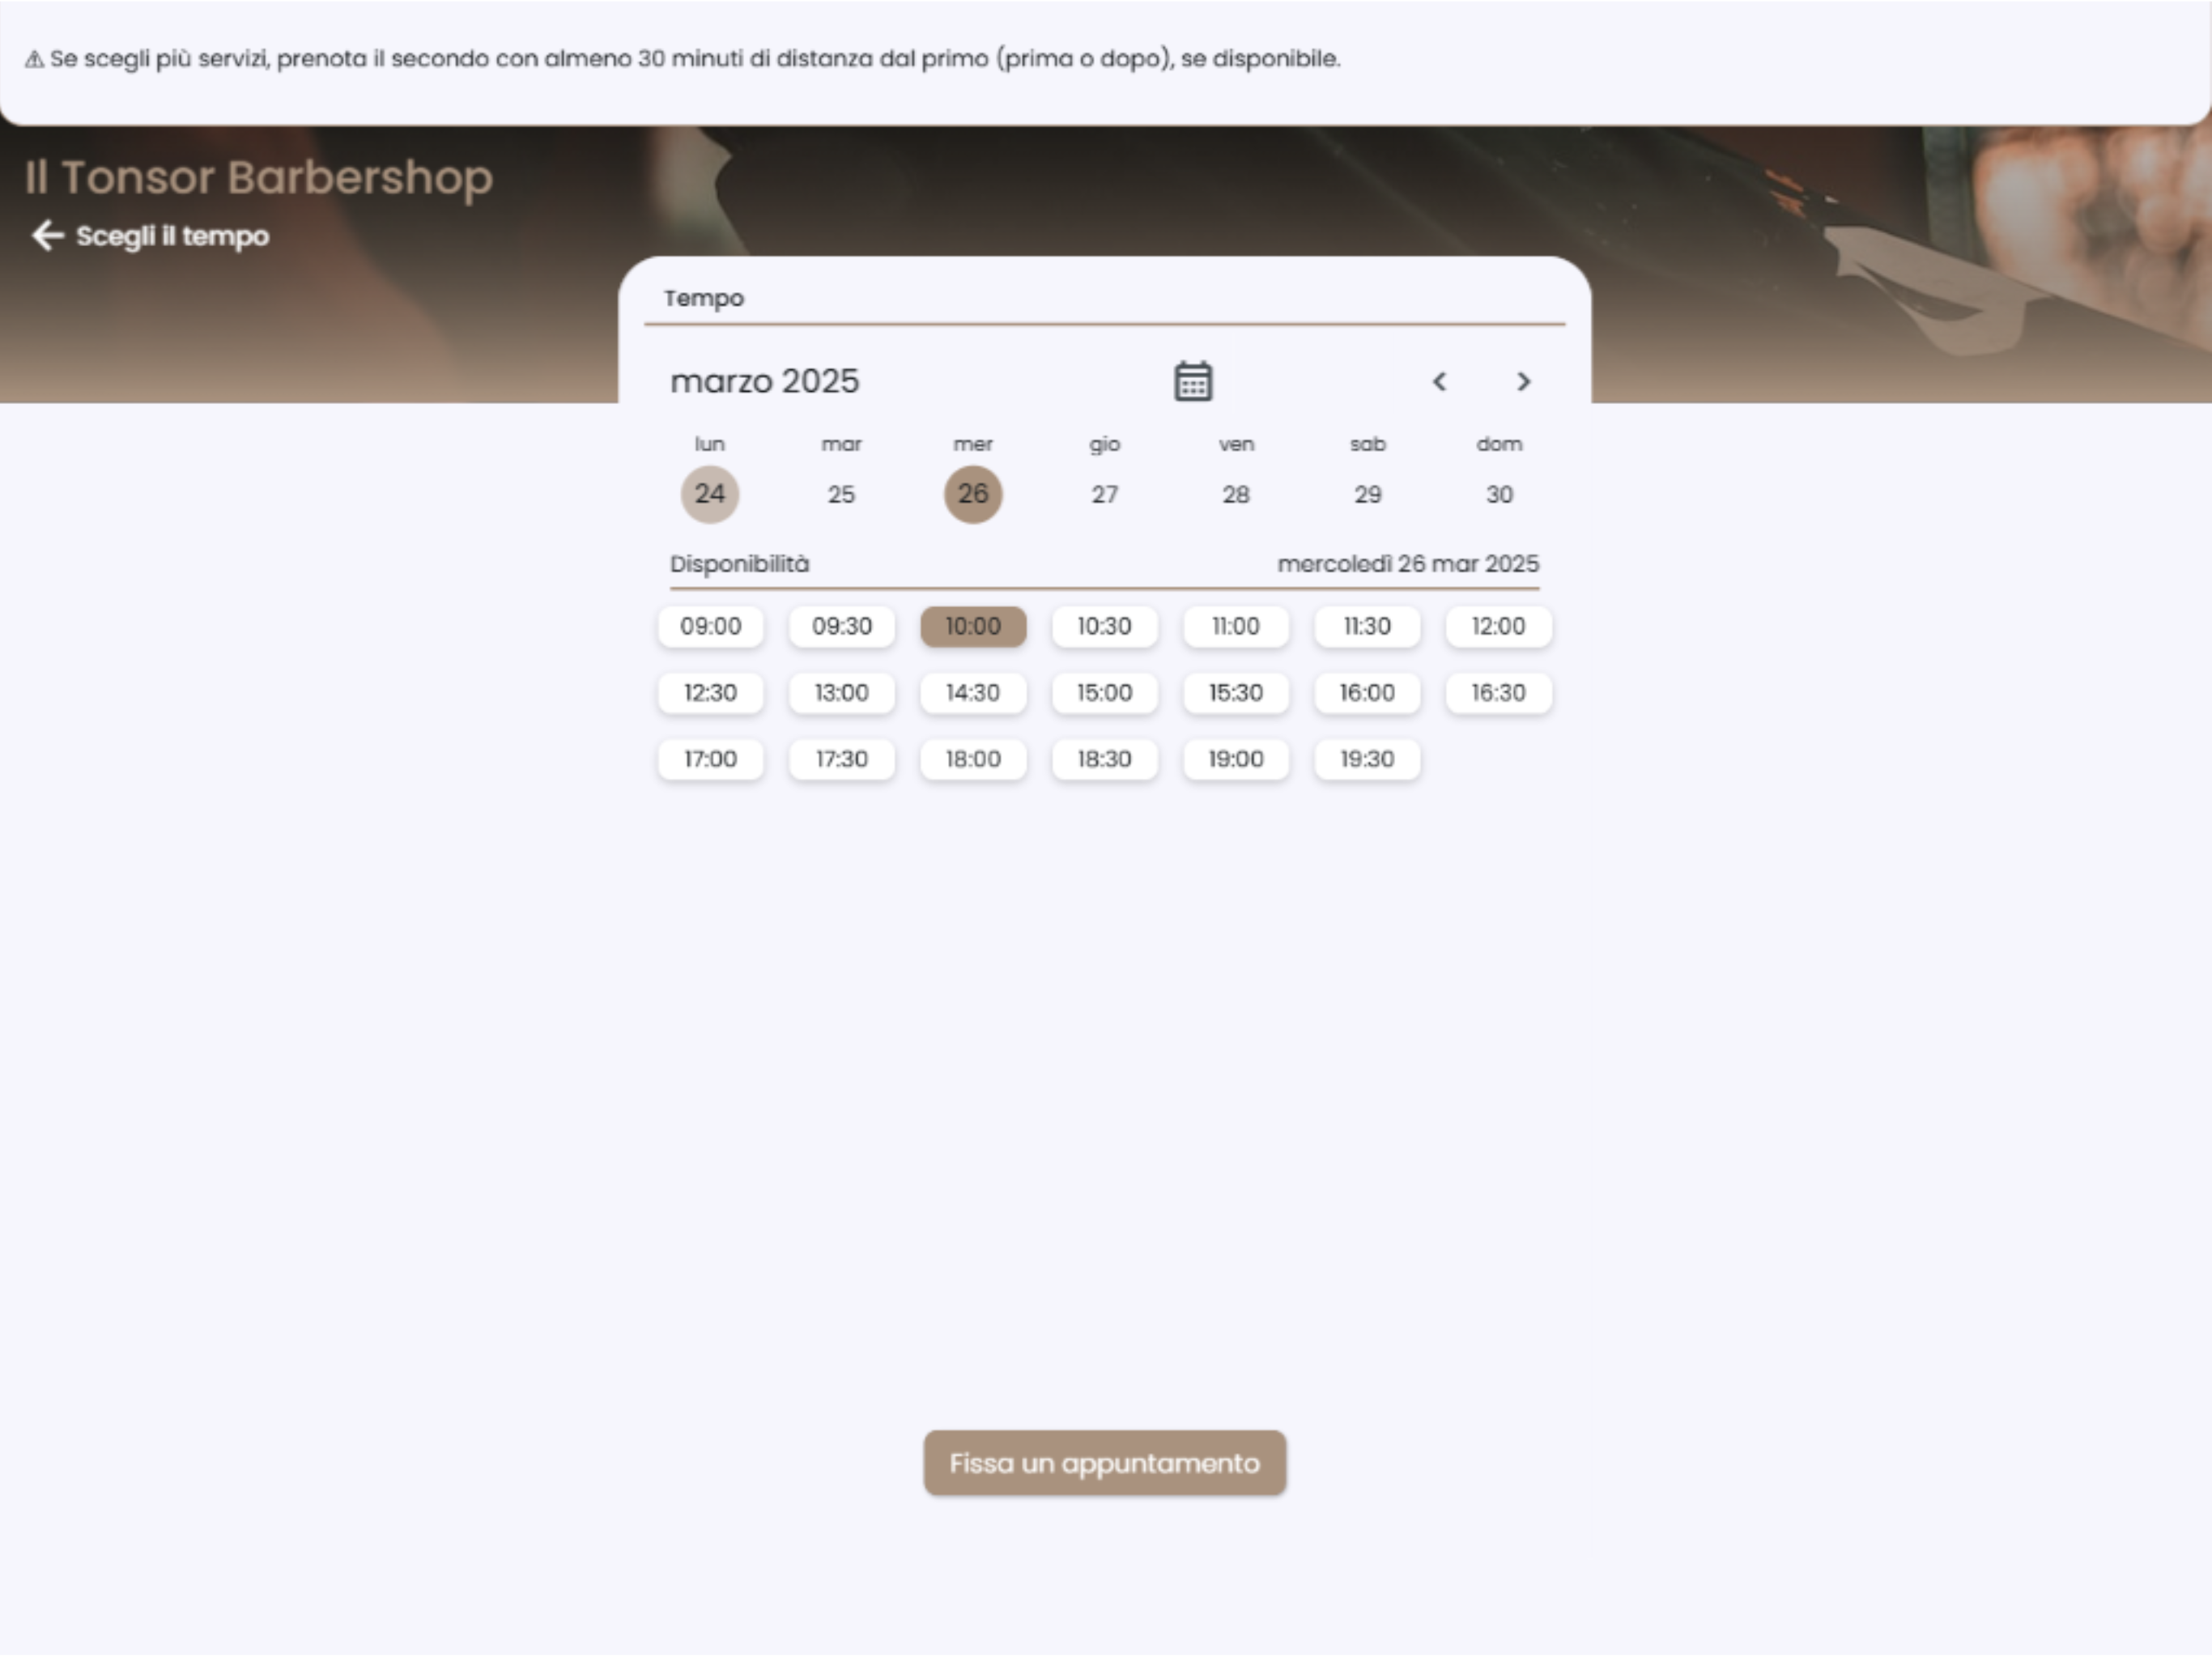Pick the 16:00 time slot

point(1367,693)
